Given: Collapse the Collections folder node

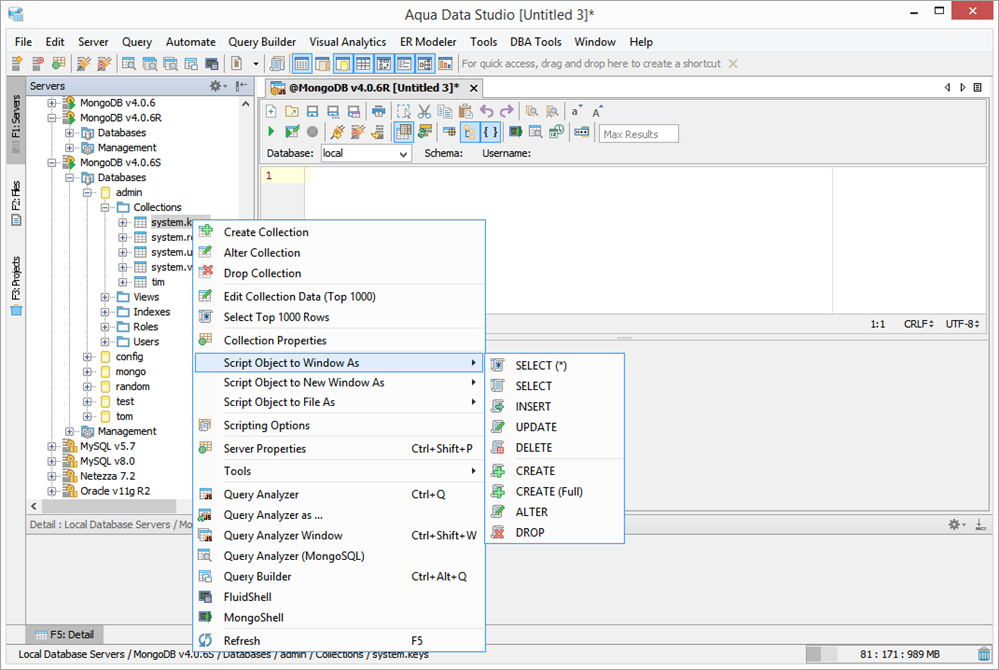Looking at the screenshot, I should click(x=105, y=208).
